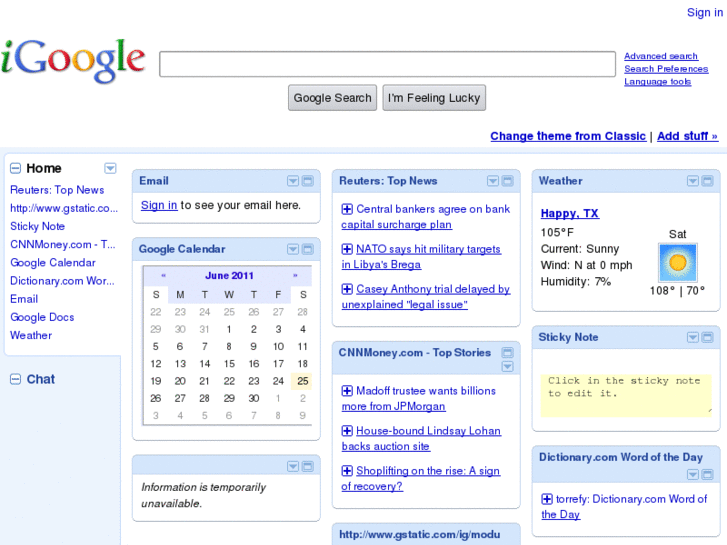
Task: Select the gstatic.co... entry in Home sidebar
Action: [64, 208]
